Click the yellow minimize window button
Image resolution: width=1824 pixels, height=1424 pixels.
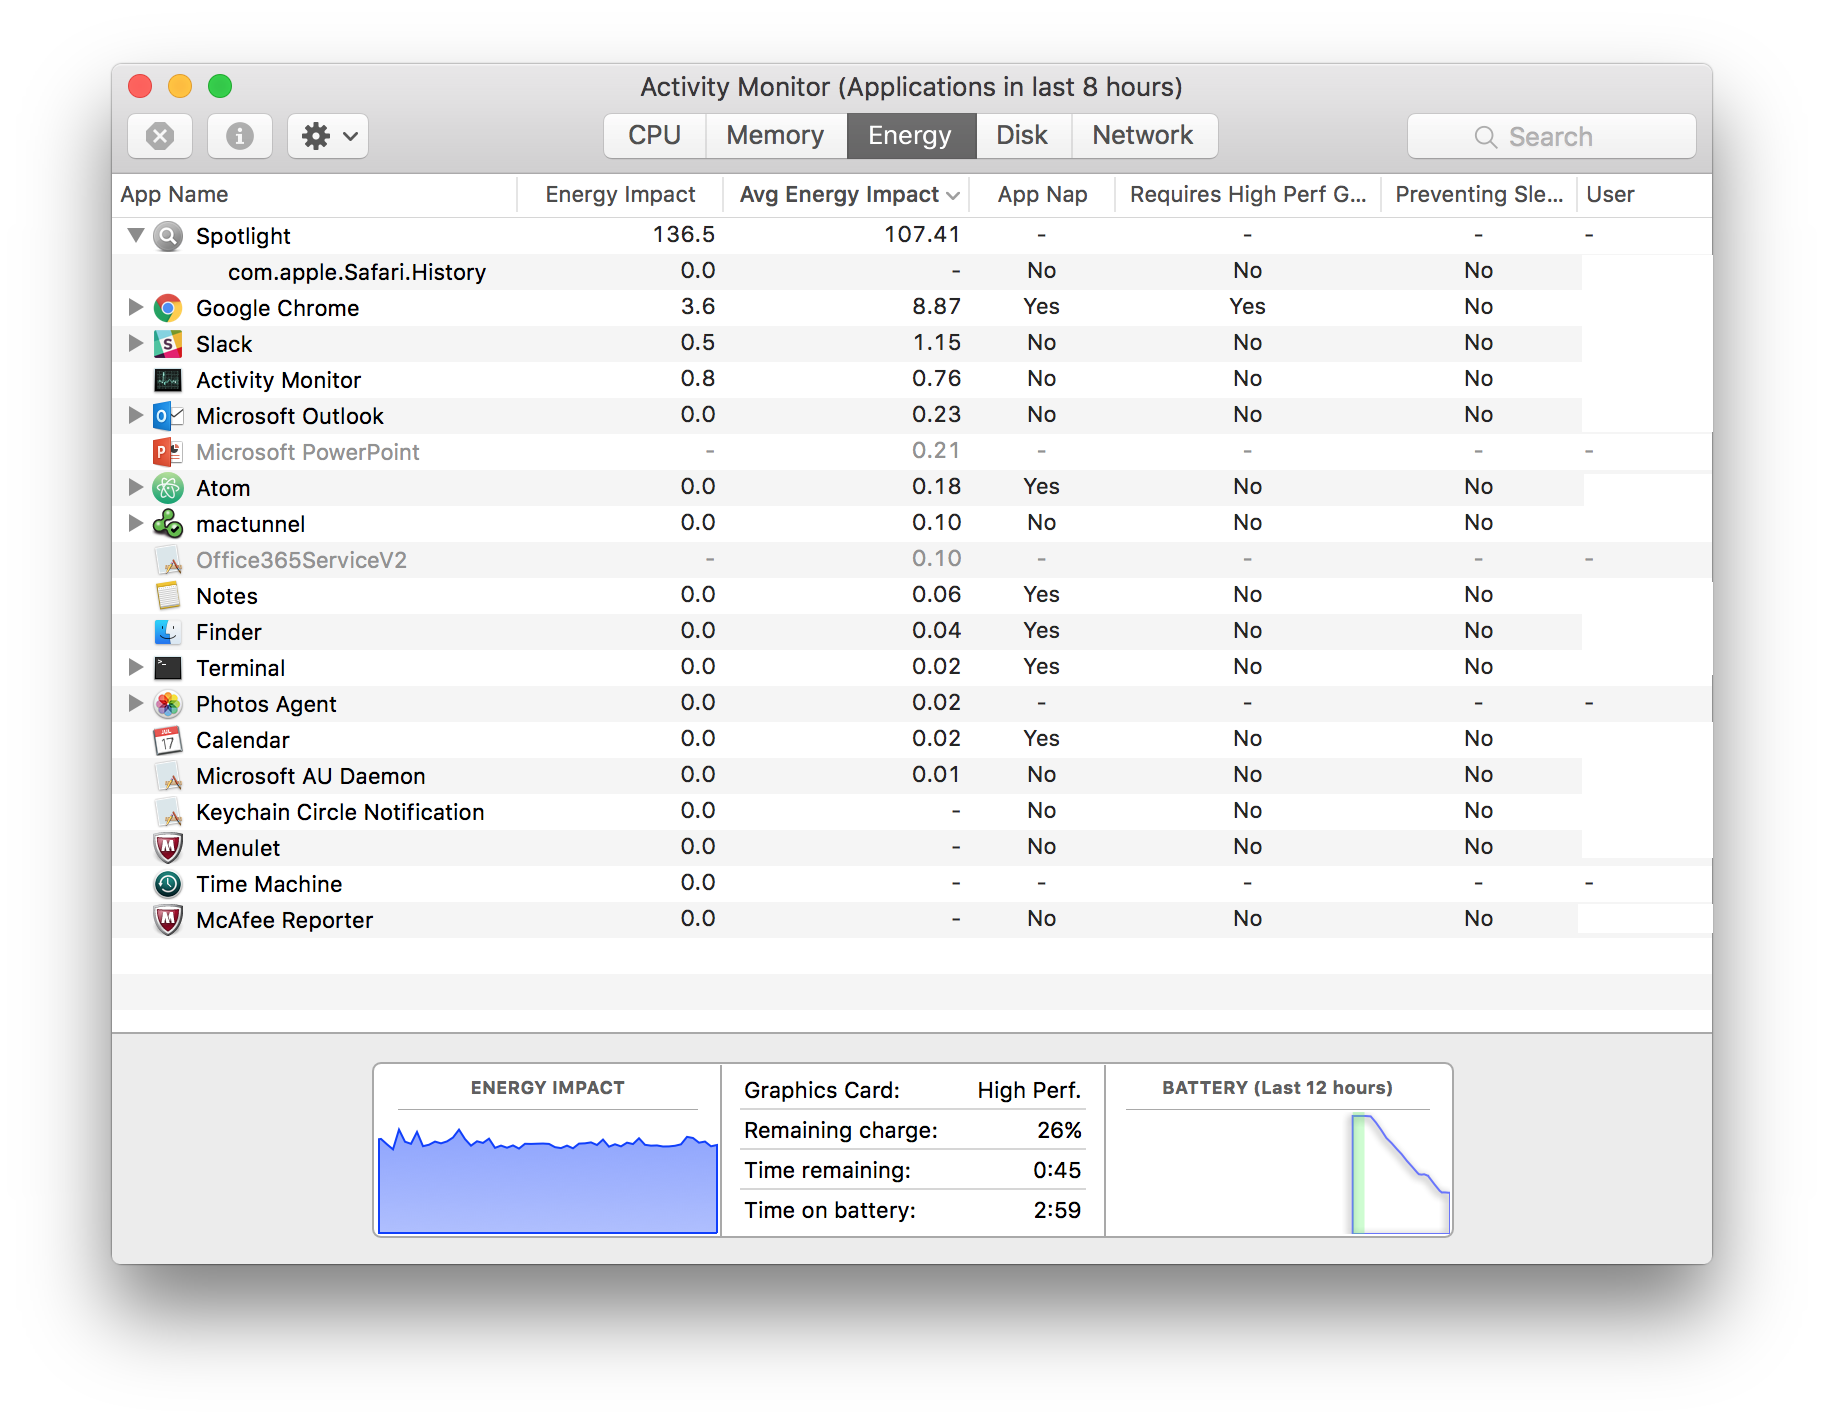click(x=180, y=86)
